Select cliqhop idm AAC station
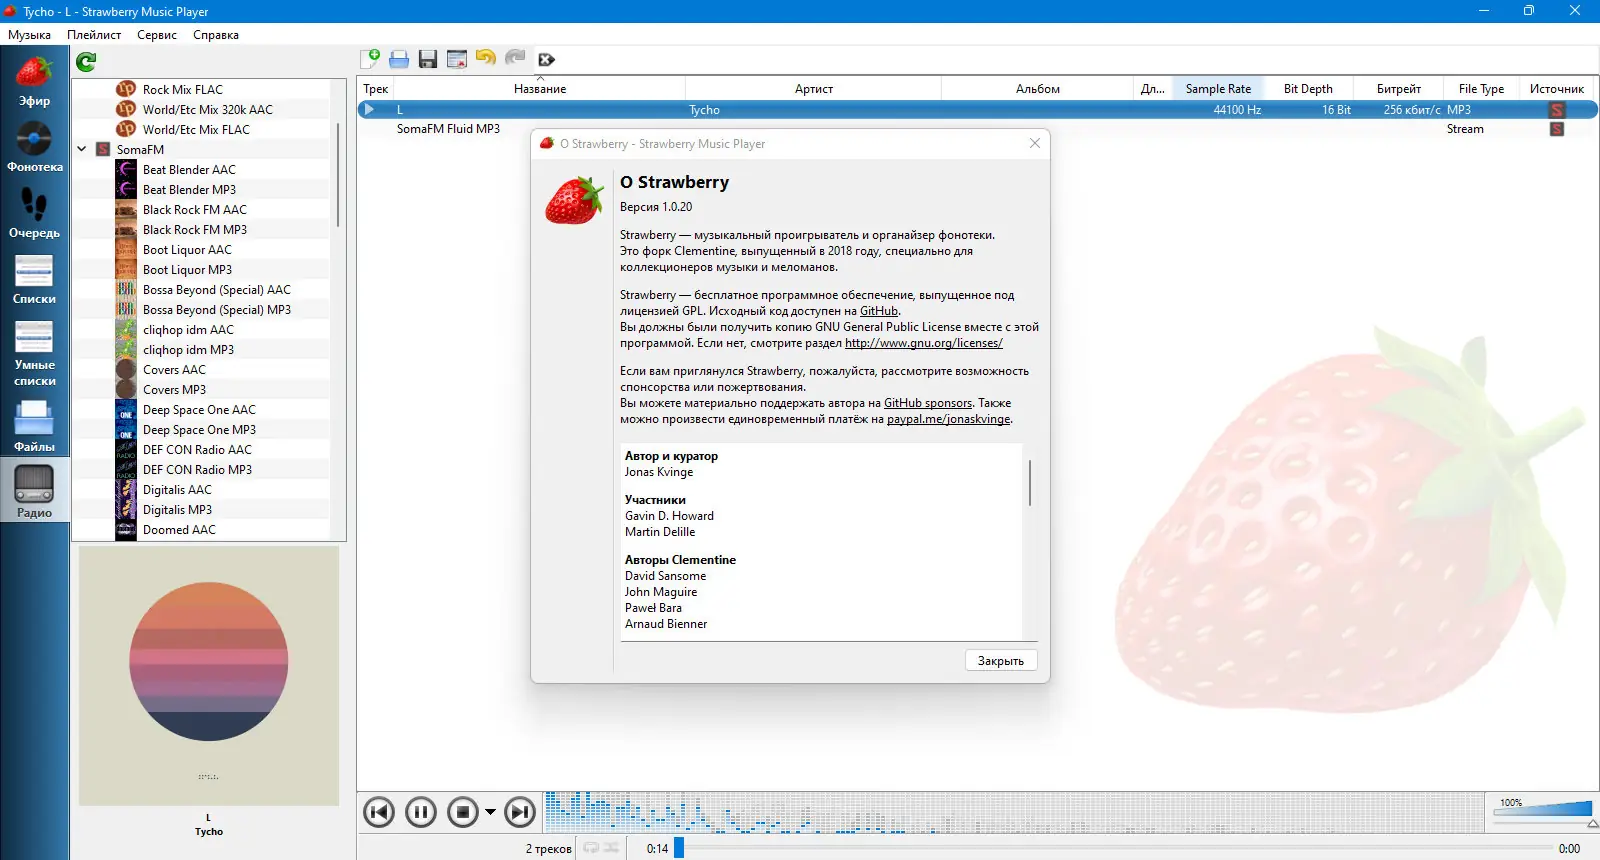This screenshot has height=860, width=1600. 188,329
